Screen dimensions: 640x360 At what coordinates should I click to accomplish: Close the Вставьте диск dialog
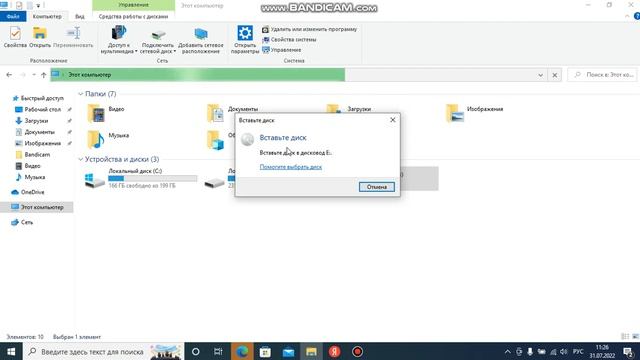(x=393, y=120)
